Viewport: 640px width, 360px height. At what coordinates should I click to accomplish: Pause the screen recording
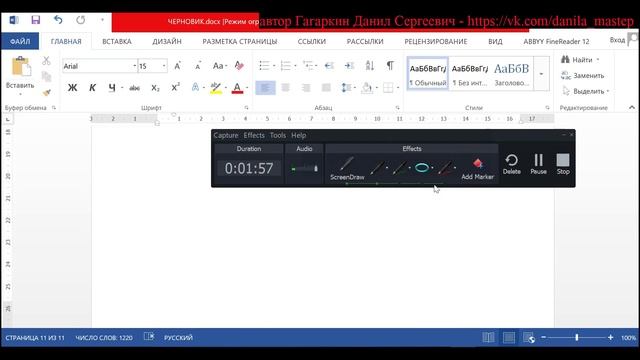[x=538, y=164]
